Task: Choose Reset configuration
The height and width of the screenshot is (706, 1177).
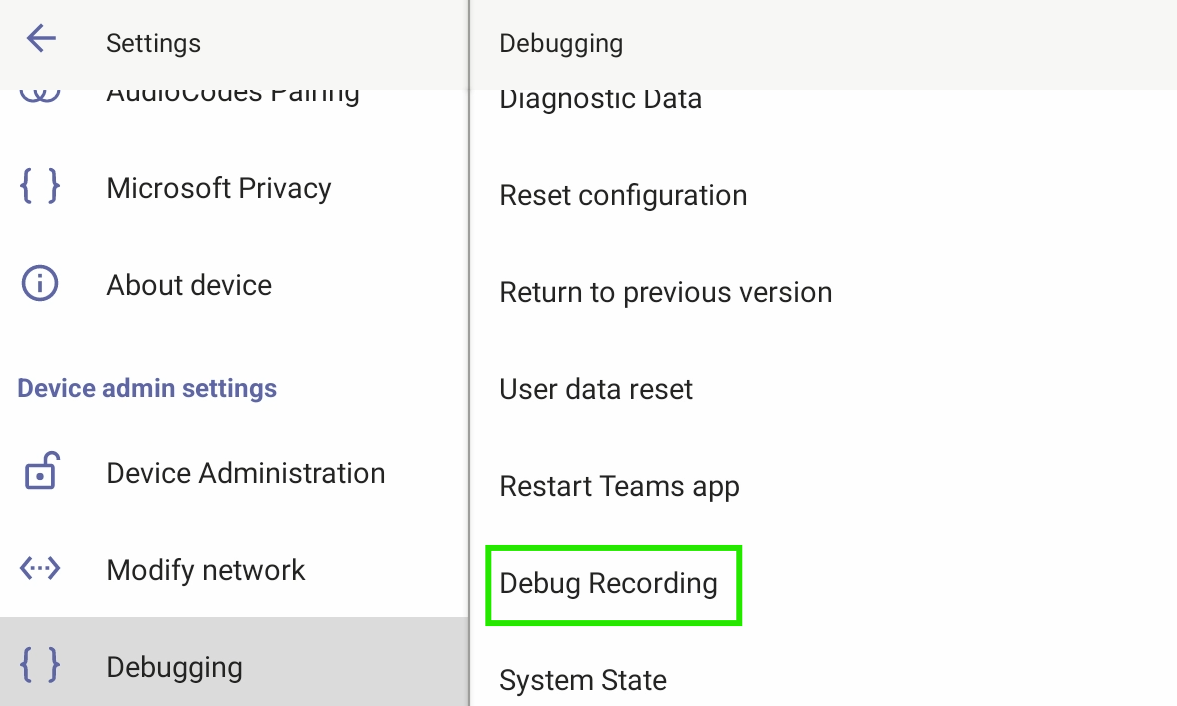Action: pyautogui.click(x=623, y=195)
